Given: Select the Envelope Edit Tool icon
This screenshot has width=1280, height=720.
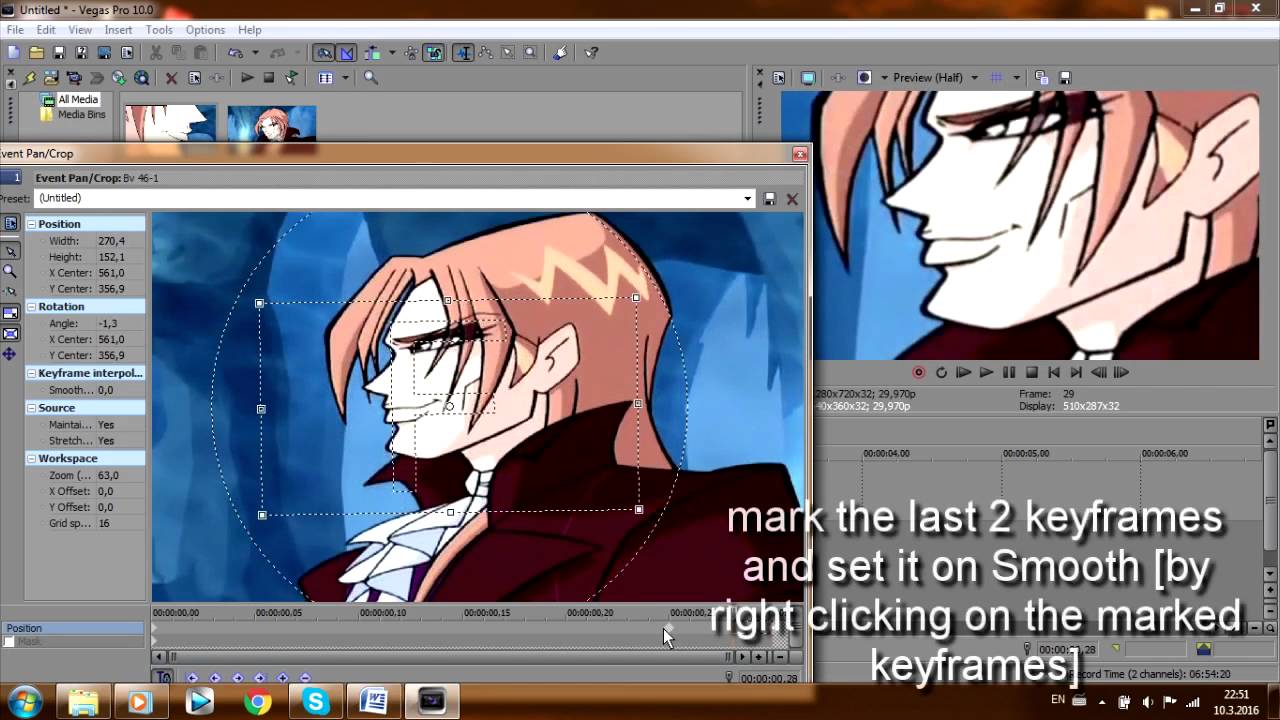Looking at the screenshot, I should click(x=485, y=52).
